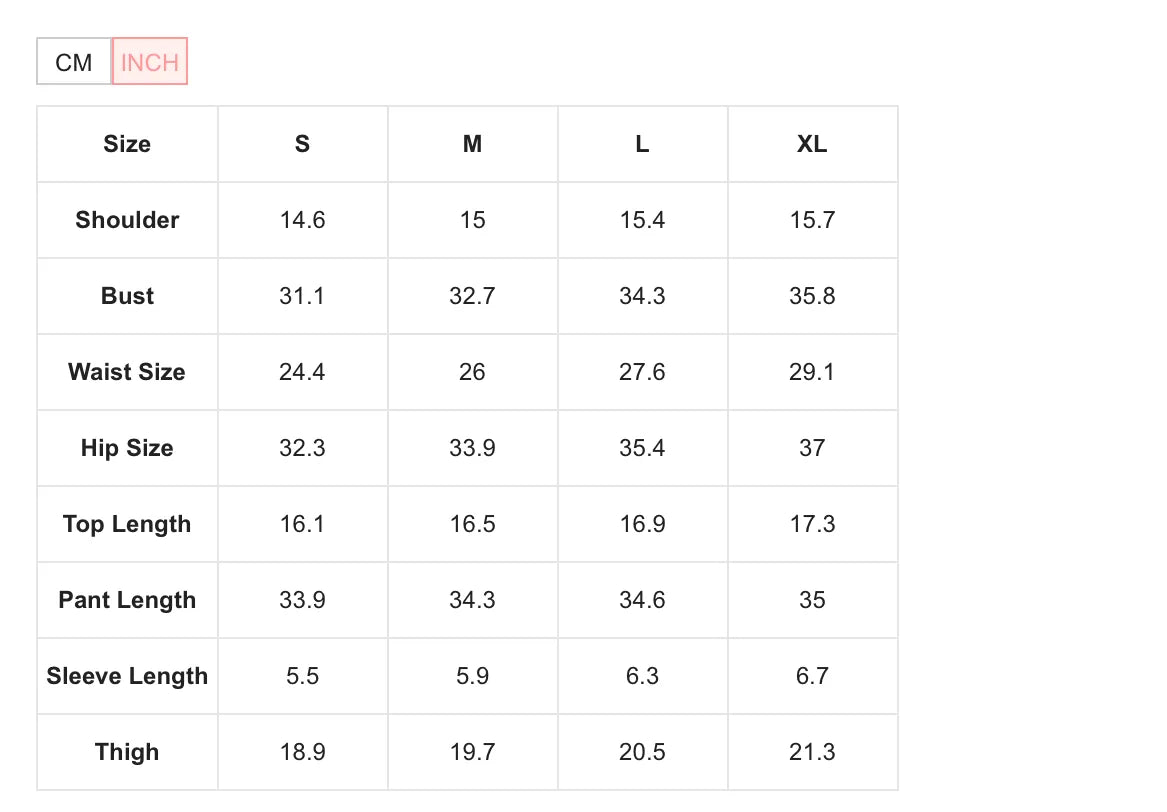Select the S size column header
1167x812 pixels.
coord(302,144)
